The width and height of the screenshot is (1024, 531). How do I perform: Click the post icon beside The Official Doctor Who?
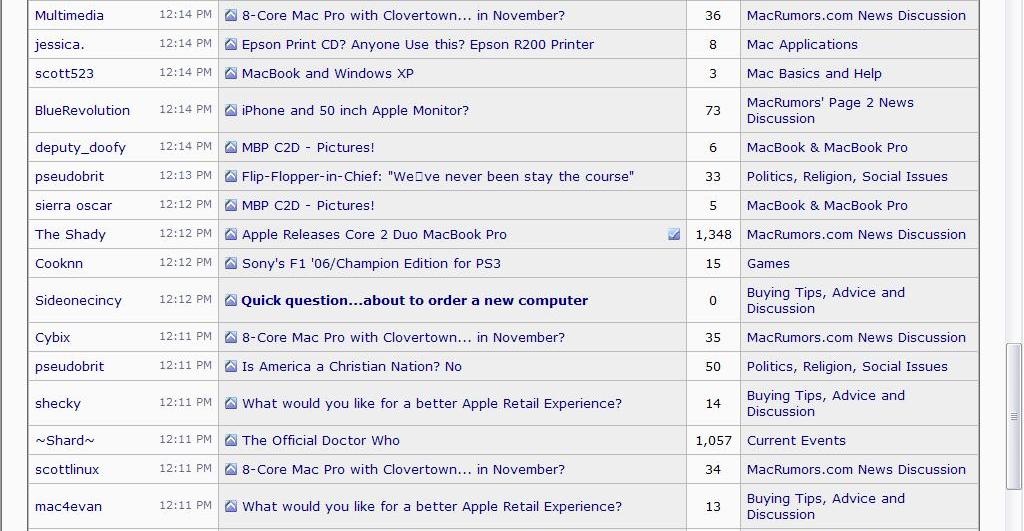(231, 440)
